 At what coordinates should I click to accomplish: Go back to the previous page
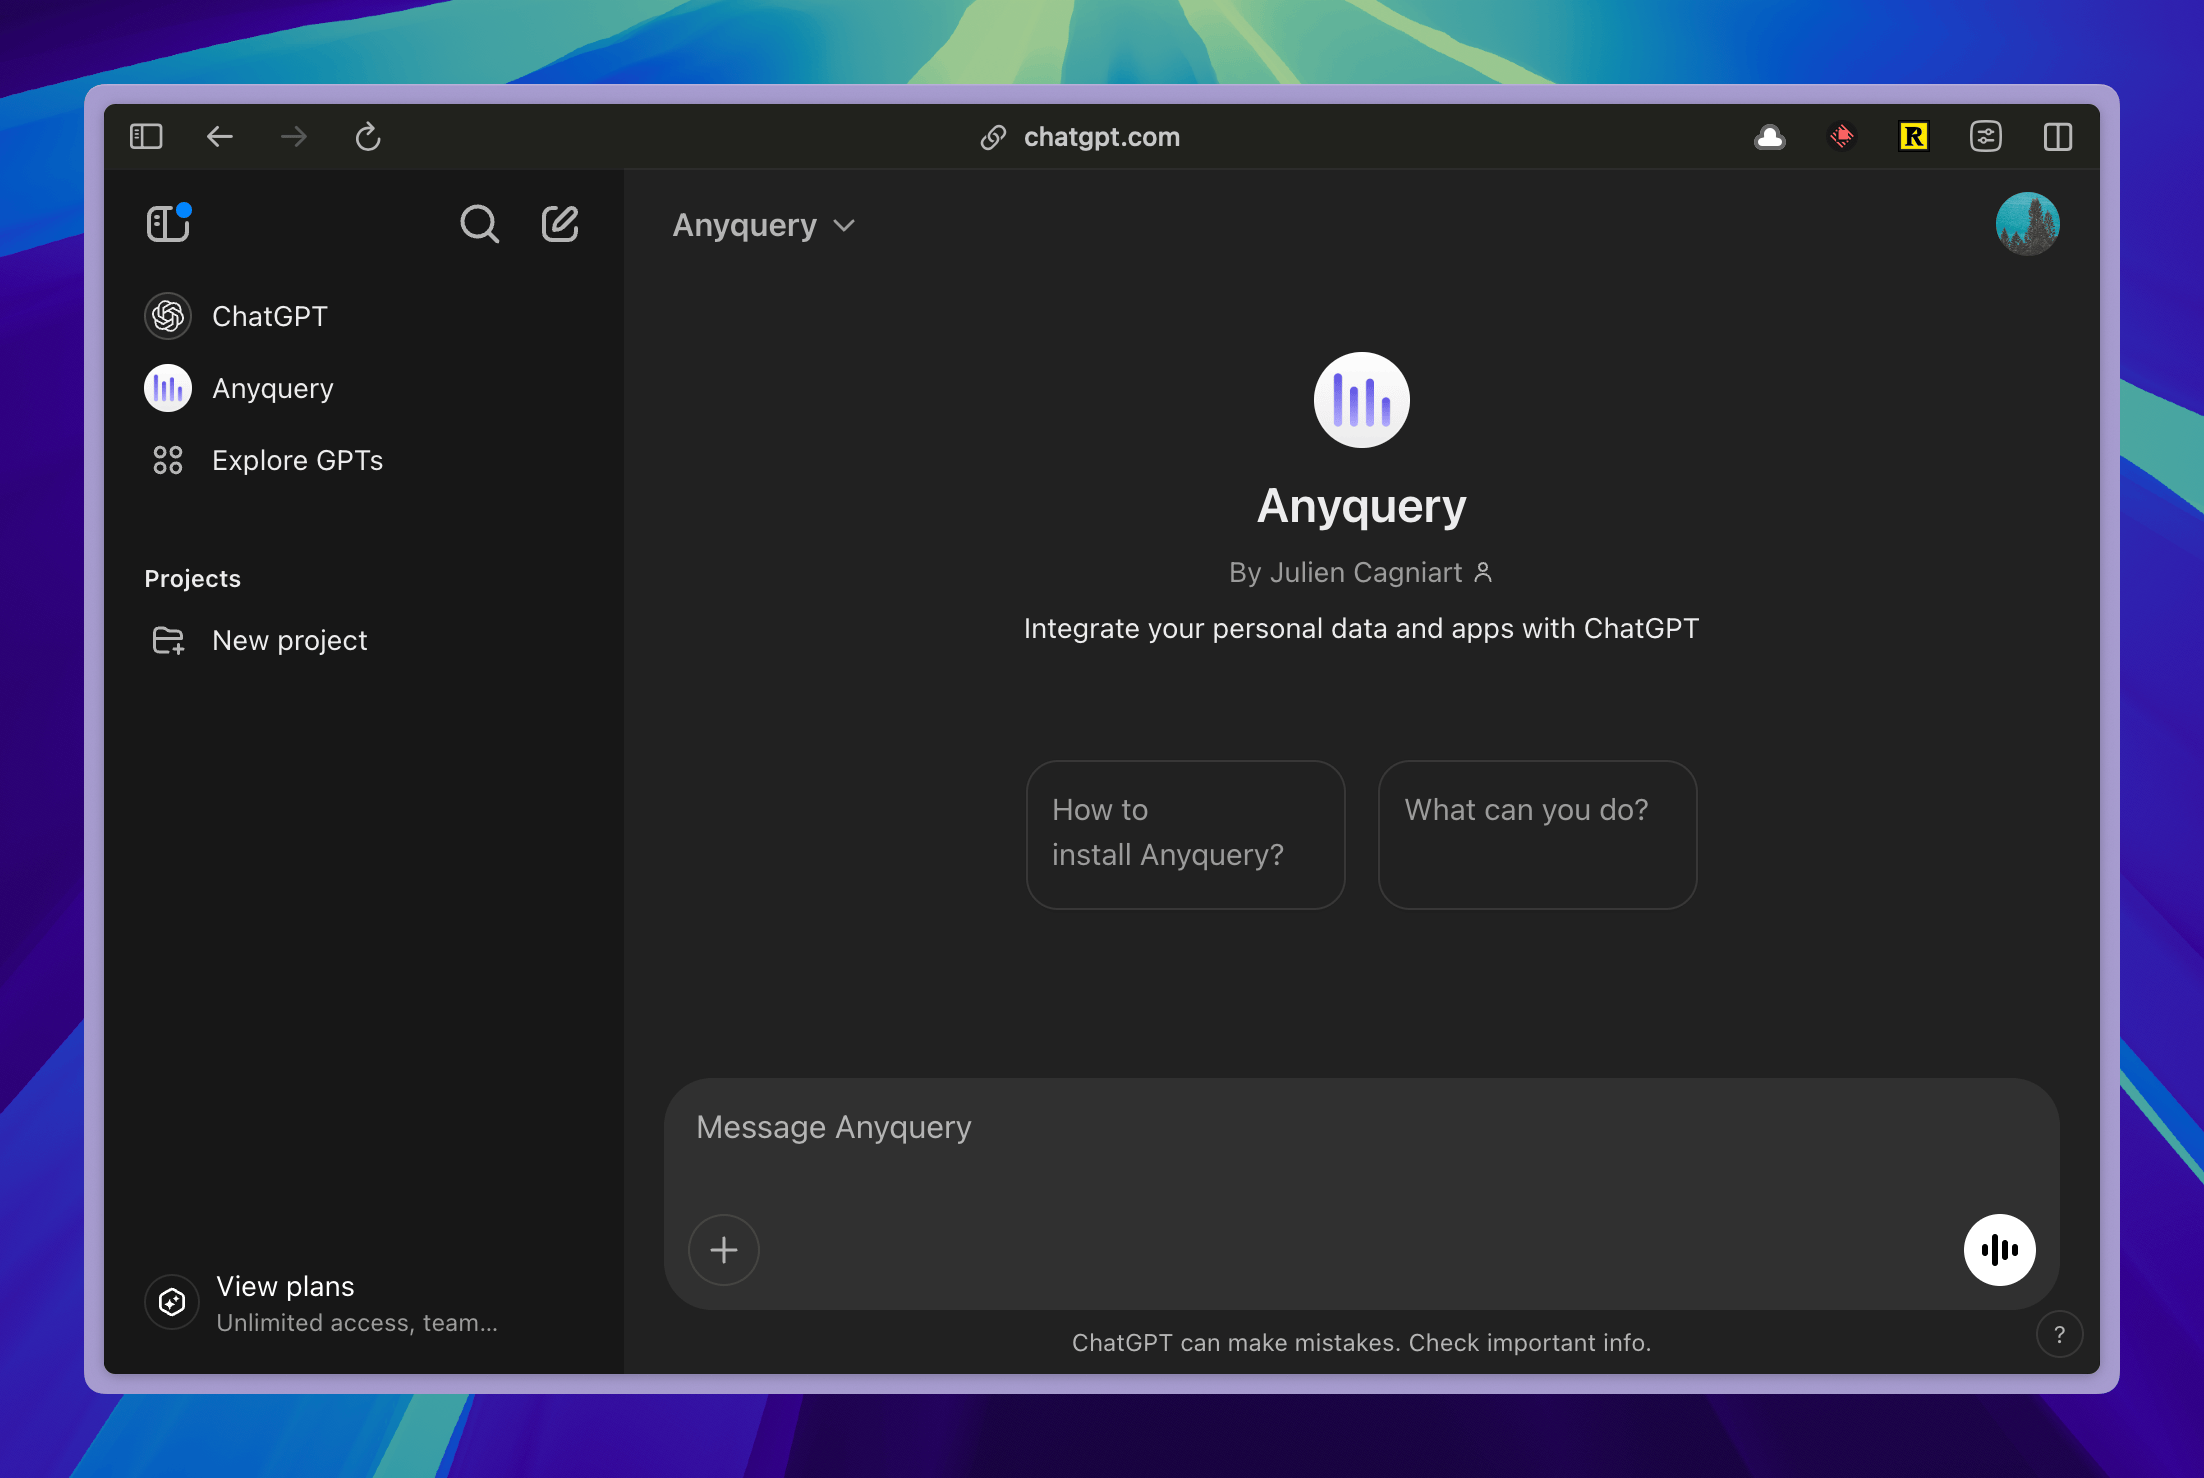point(220,136)
